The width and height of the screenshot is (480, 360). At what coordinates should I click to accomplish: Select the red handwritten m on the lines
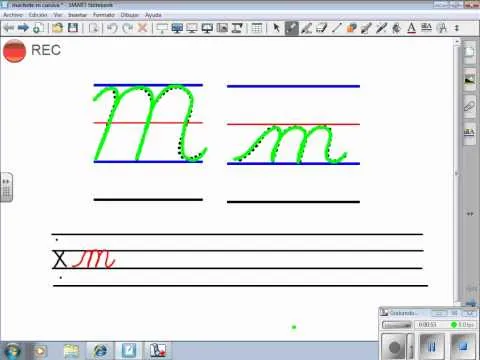tap(94, 259)
